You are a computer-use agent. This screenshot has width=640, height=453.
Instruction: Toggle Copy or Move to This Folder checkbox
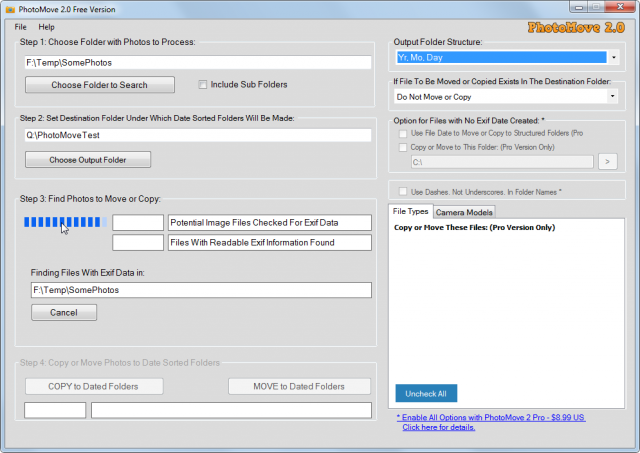pyautogui.click(x=403, y=147)
